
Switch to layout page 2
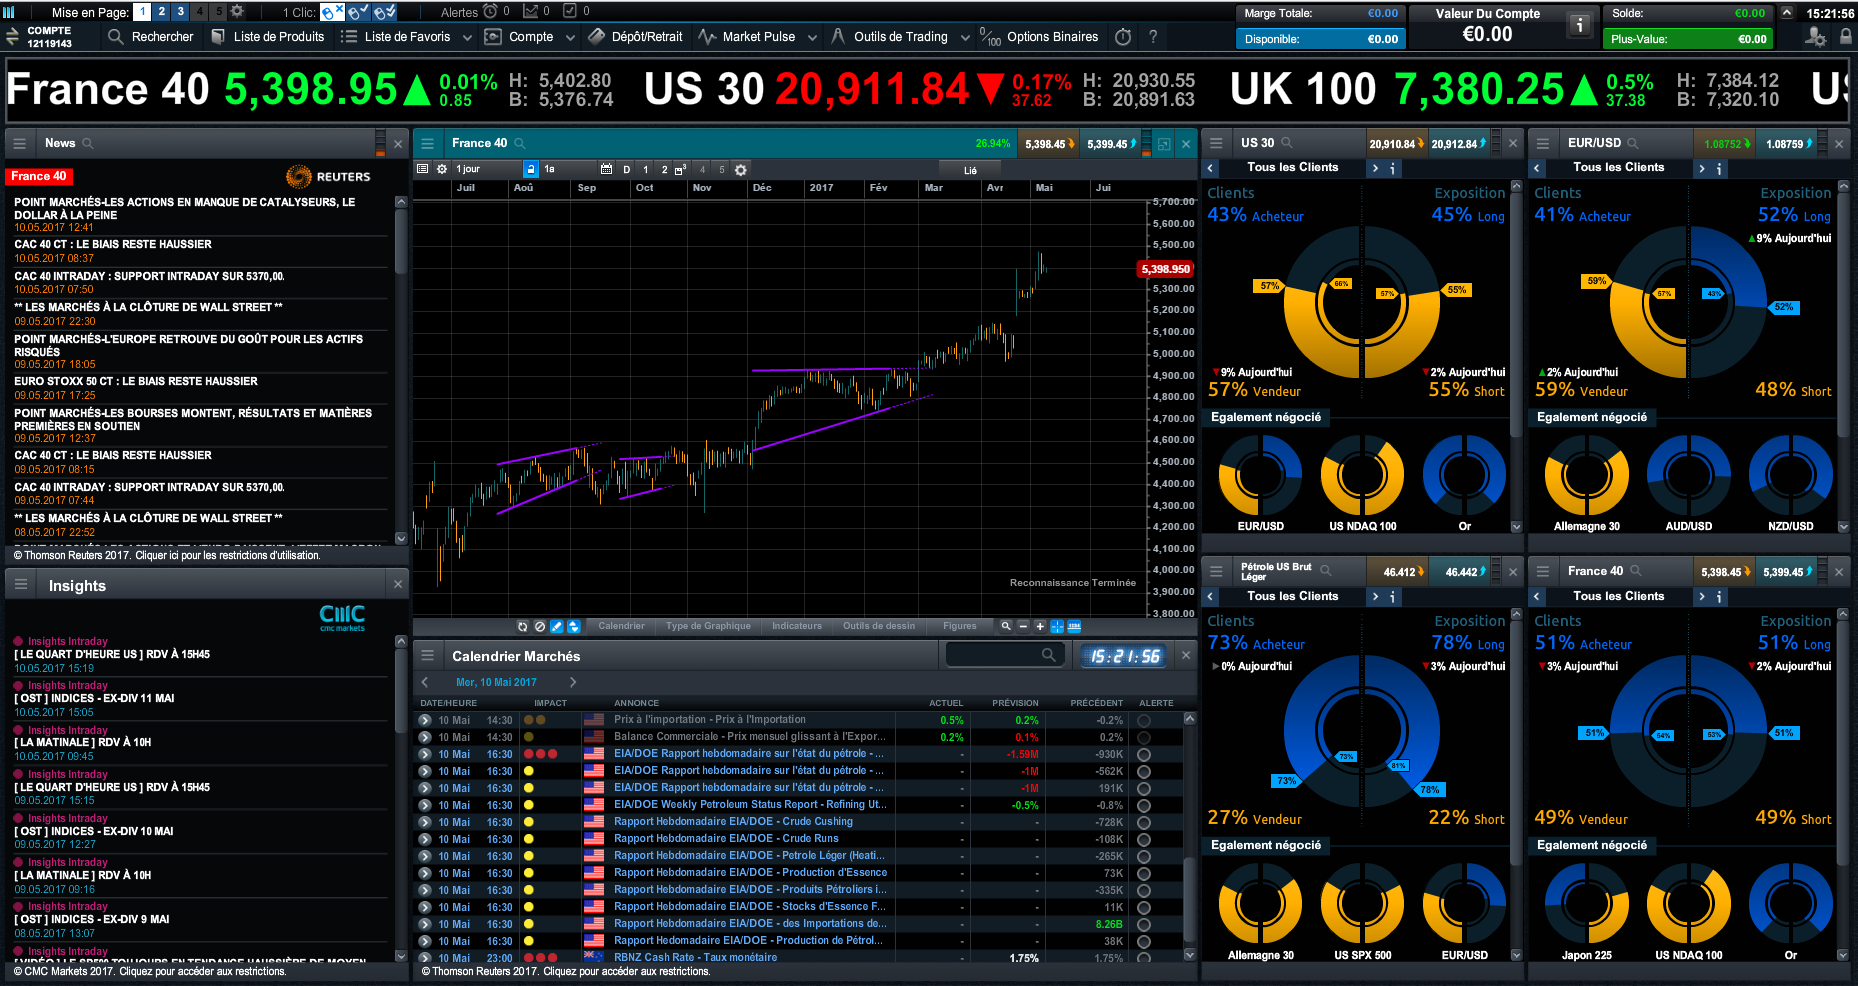[x=161, y=12]
